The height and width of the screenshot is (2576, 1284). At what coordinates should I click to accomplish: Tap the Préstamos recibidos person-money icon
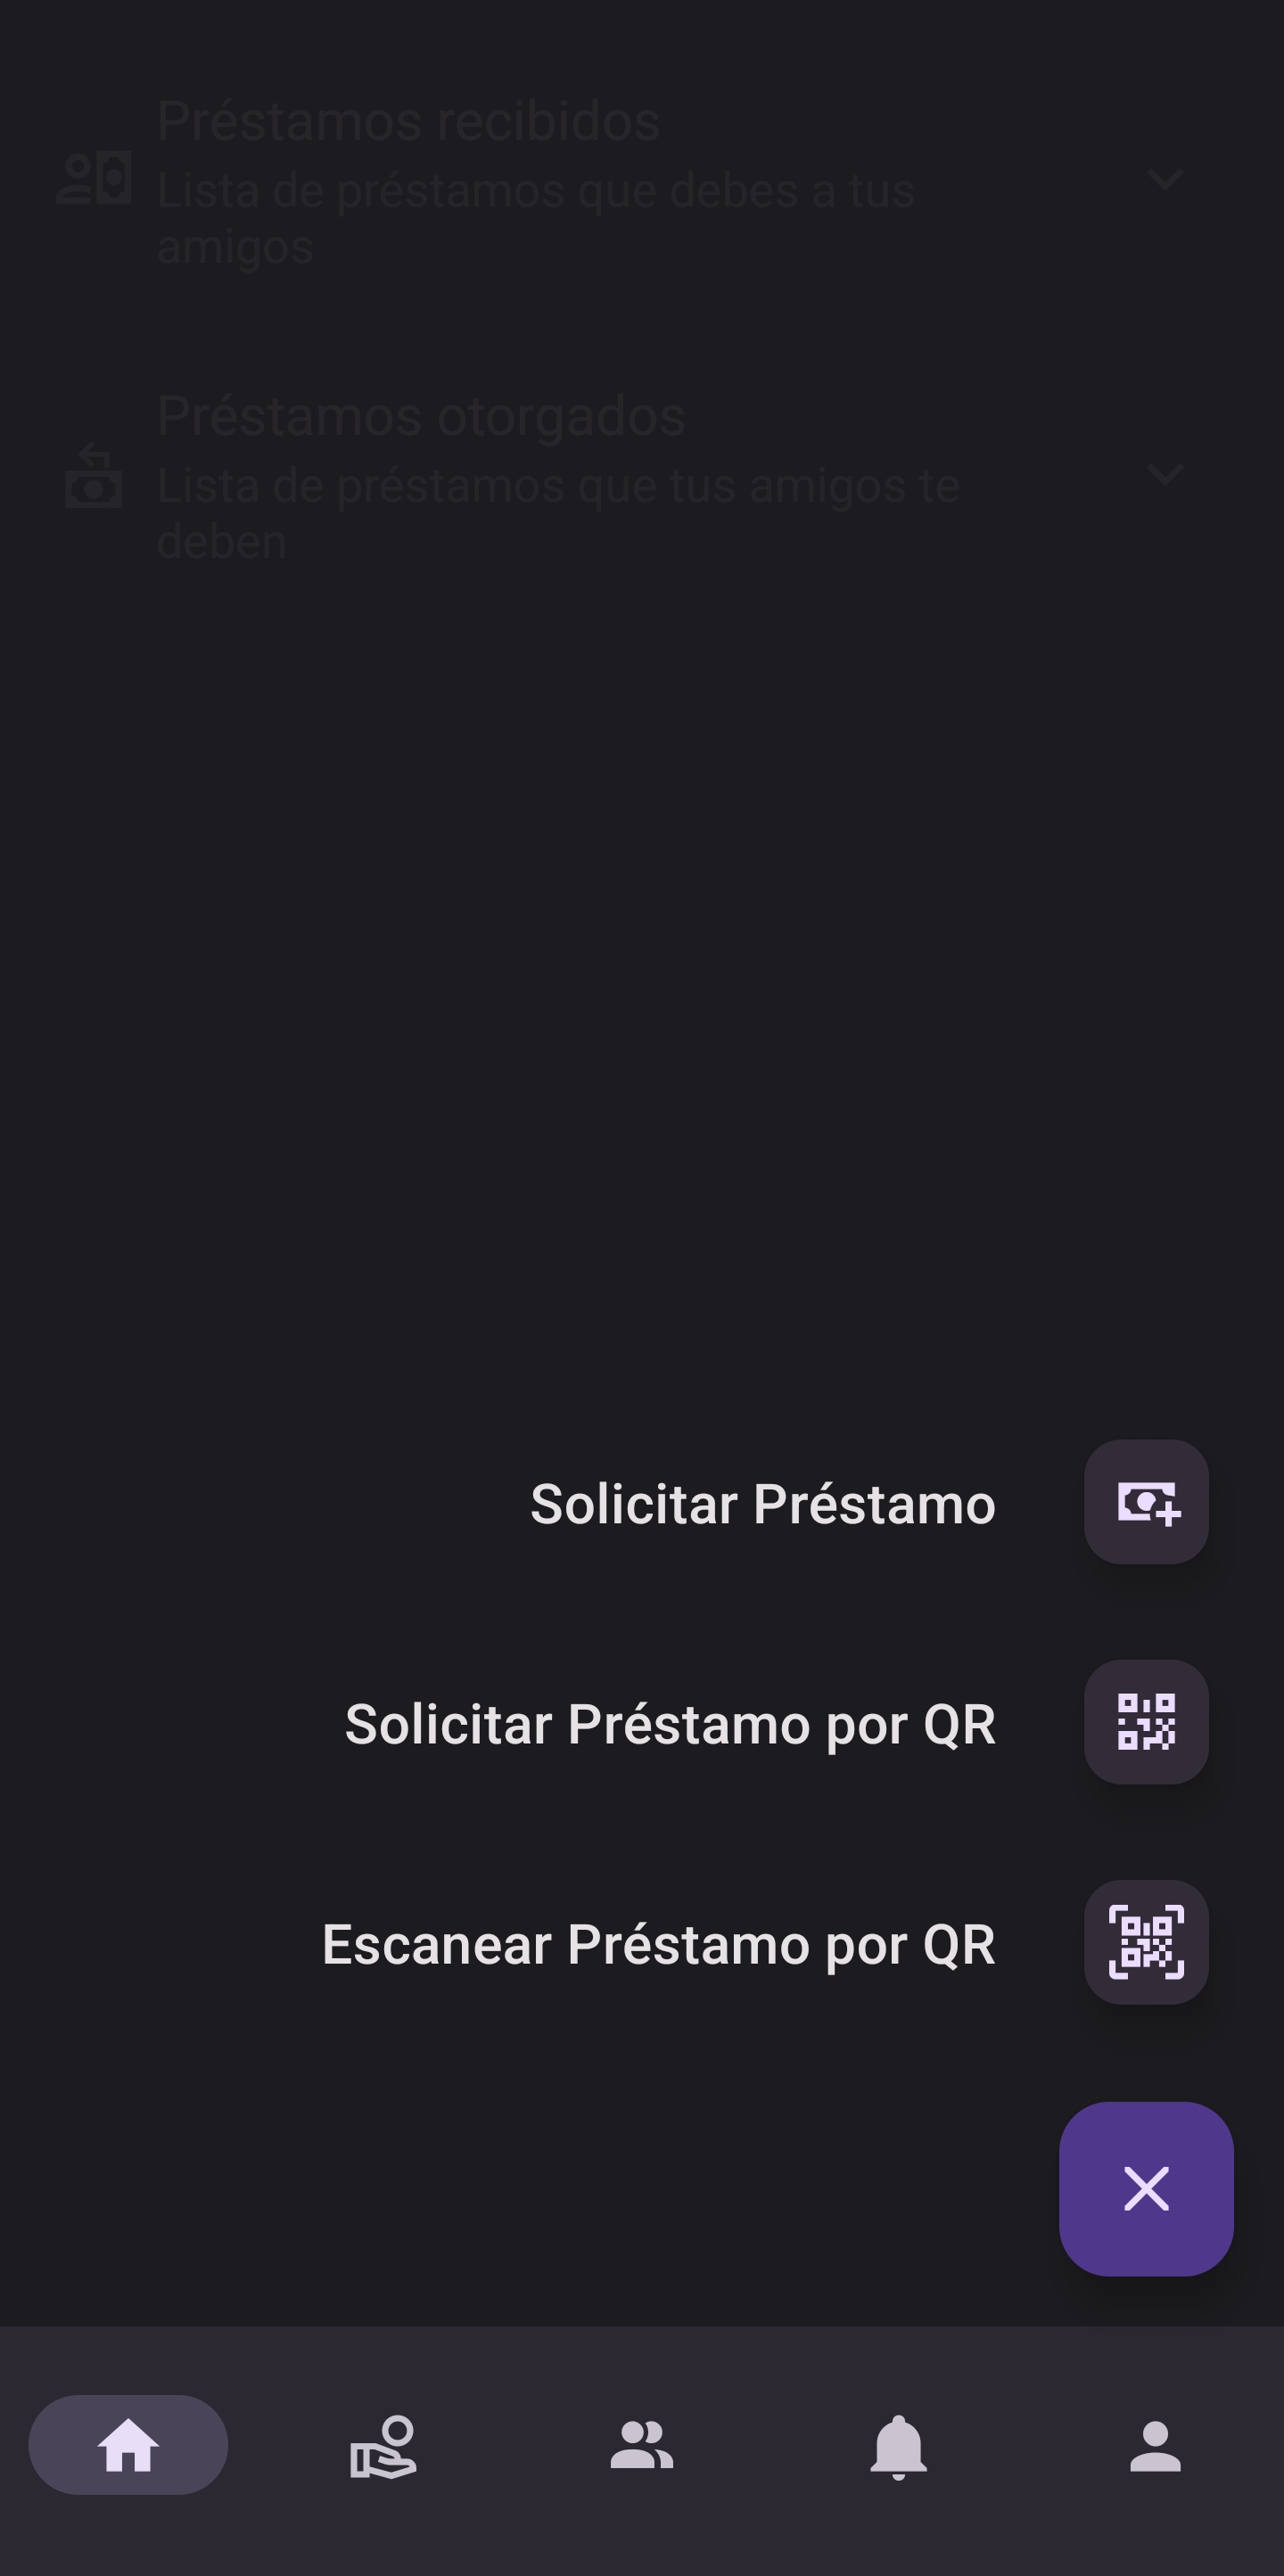click(x=94, y=178)
